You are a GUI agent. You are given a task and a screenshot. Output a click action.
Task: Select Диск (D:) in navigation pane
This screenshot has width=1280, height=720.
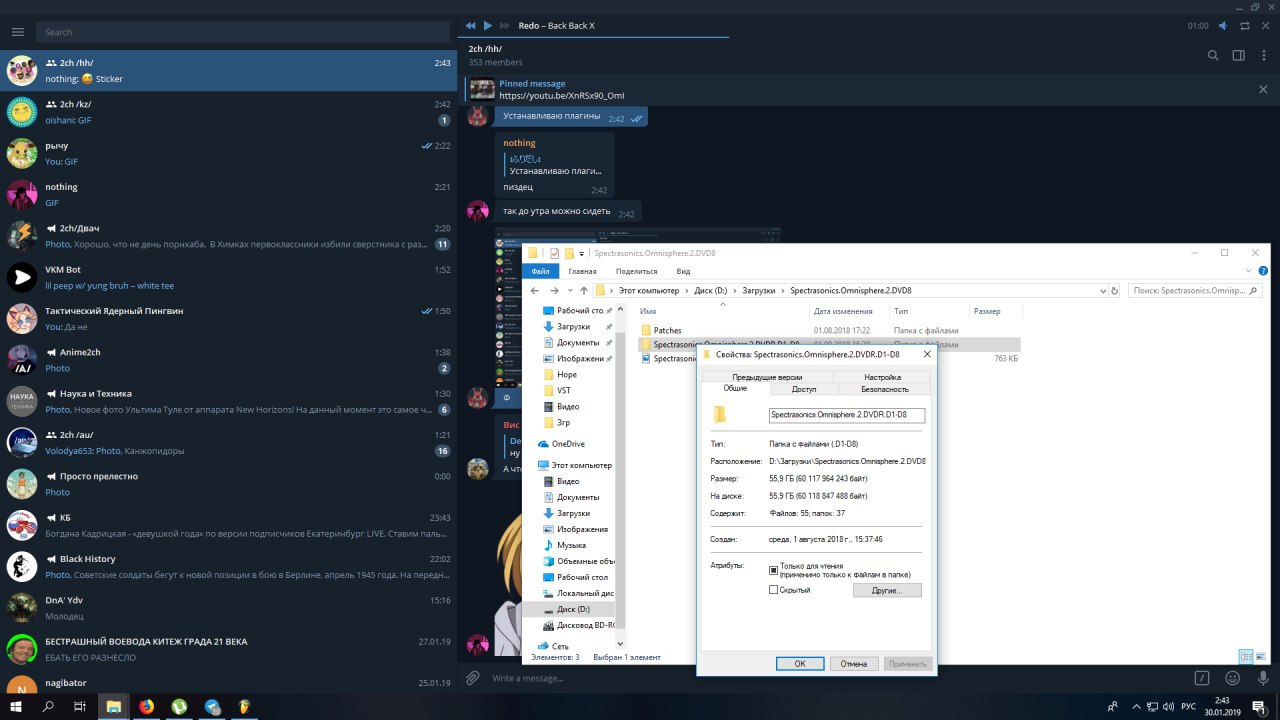(573, 609)
